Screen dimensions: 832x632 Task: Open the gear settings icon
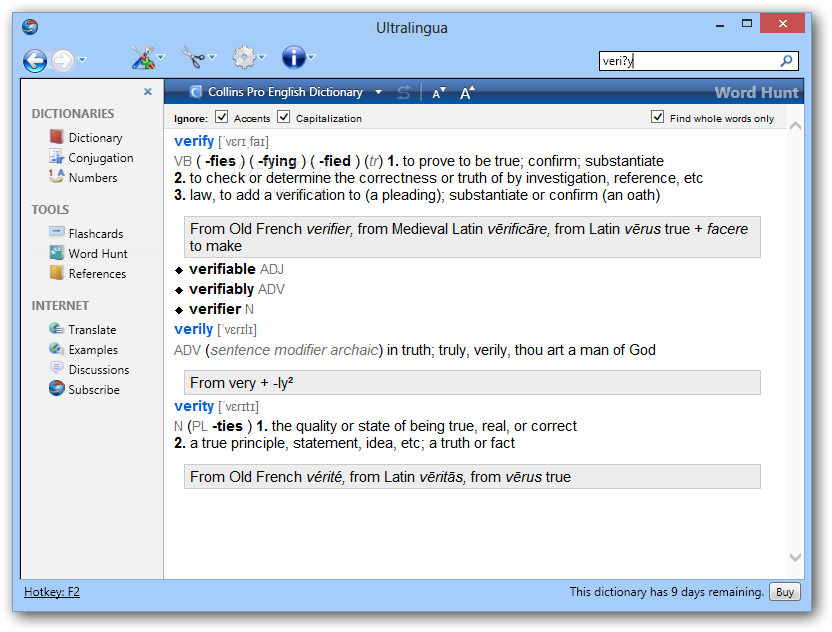pyautogui.click(x=244, y=57)
